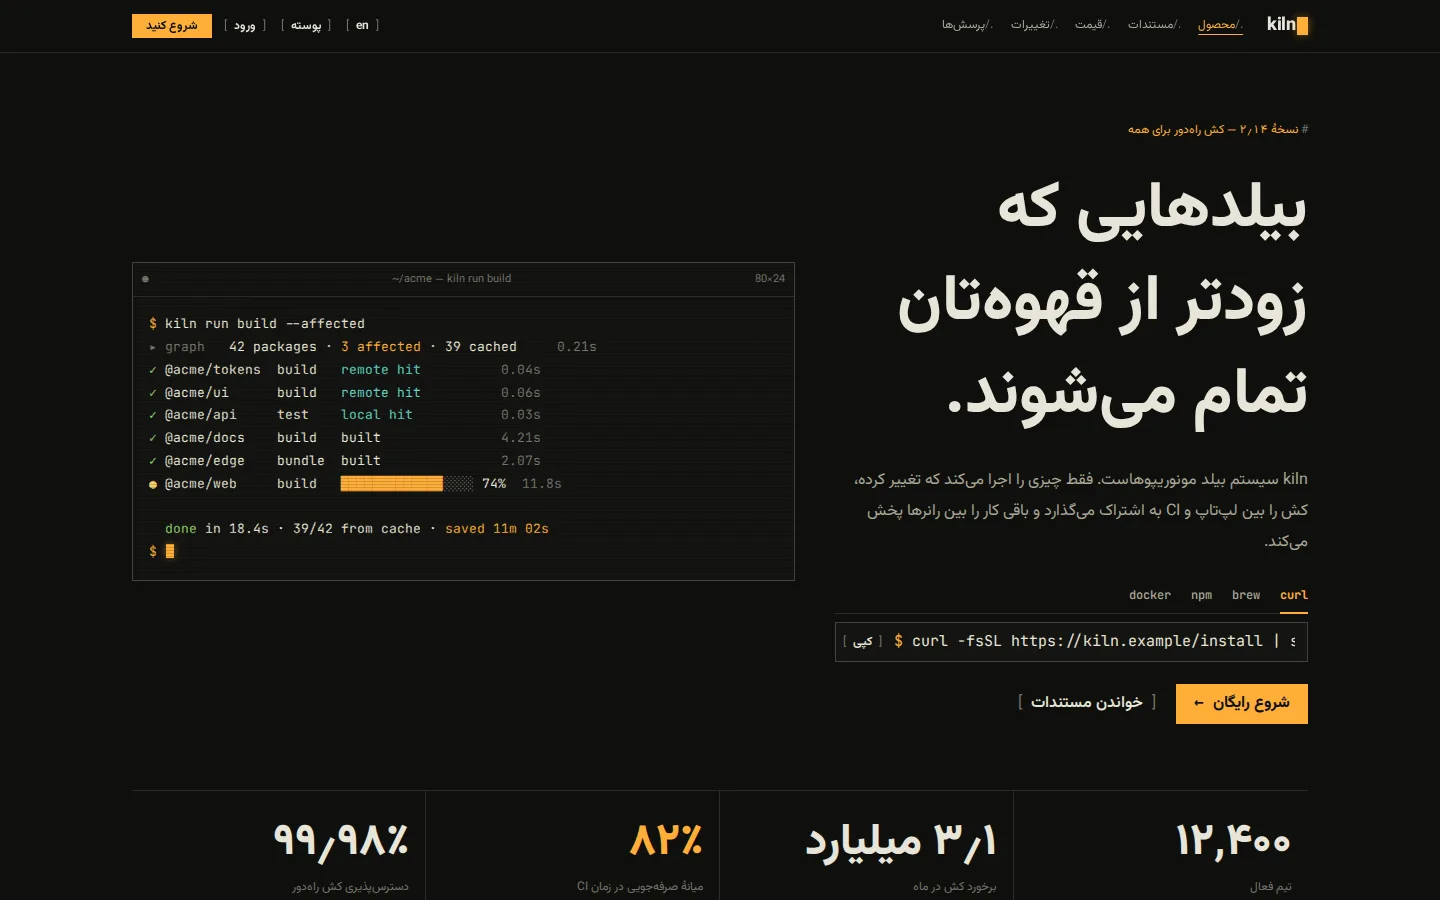Image resolution: width=1440 pixels, height=900 pixels.
Task: Click the version ۲٫۱۴ announcement tag
Action: tap(1218, 130)
